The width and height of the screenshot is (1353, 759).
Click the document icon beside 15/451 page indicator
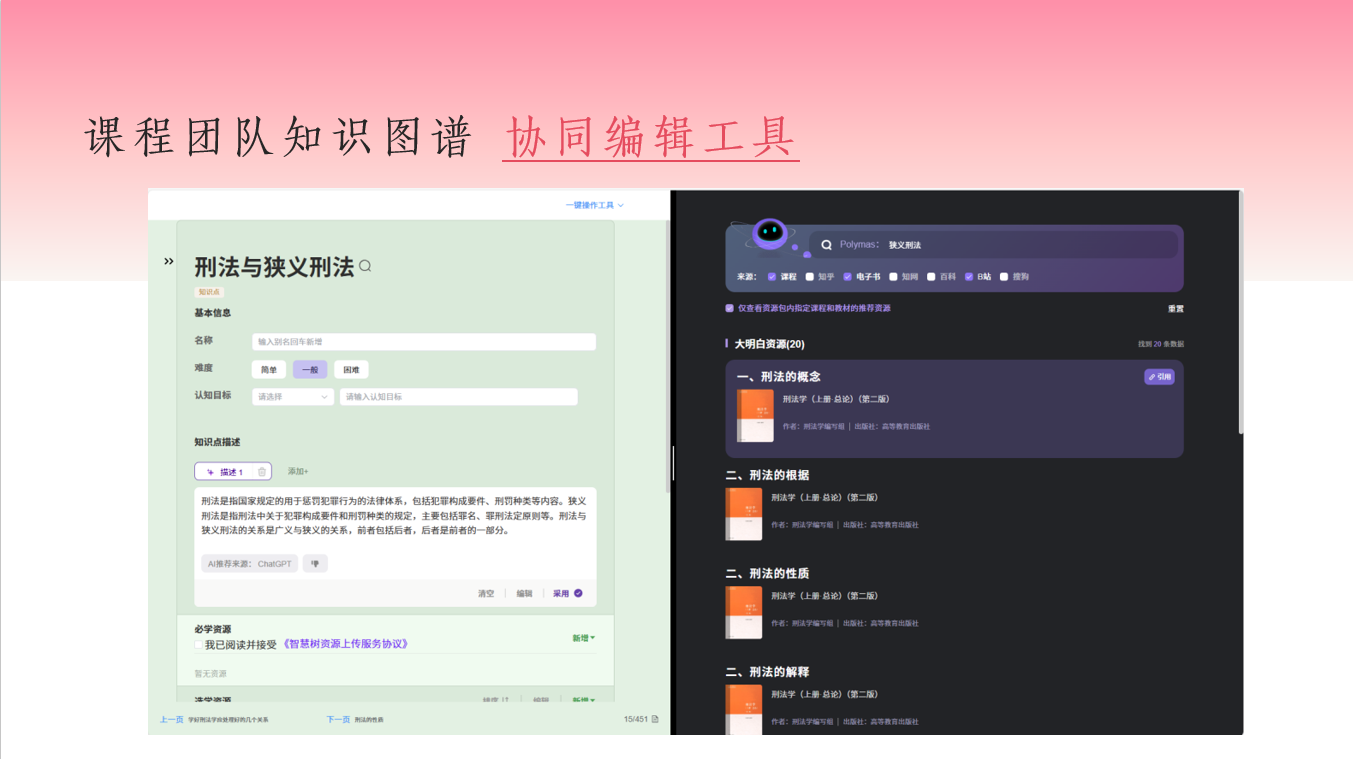pyautogui.click(x=655, y=719)
